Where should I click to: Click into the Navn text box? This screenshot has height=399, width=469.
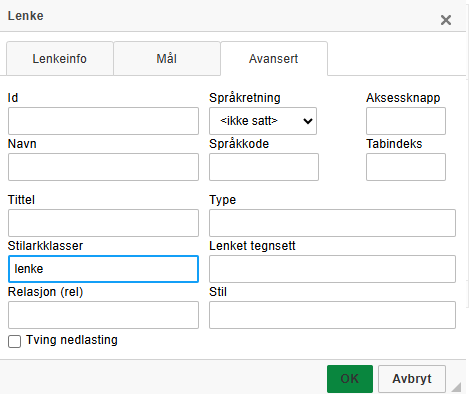[103, 167]
